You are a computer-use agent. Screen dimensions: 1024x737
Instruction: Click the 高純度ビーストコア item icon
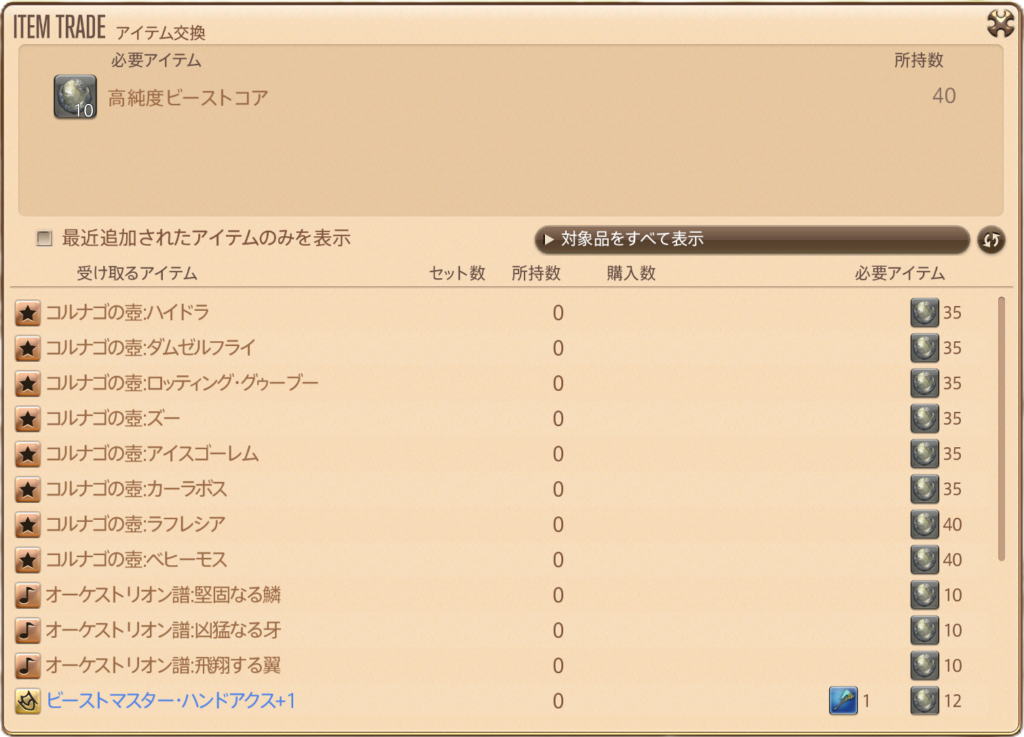75,97
